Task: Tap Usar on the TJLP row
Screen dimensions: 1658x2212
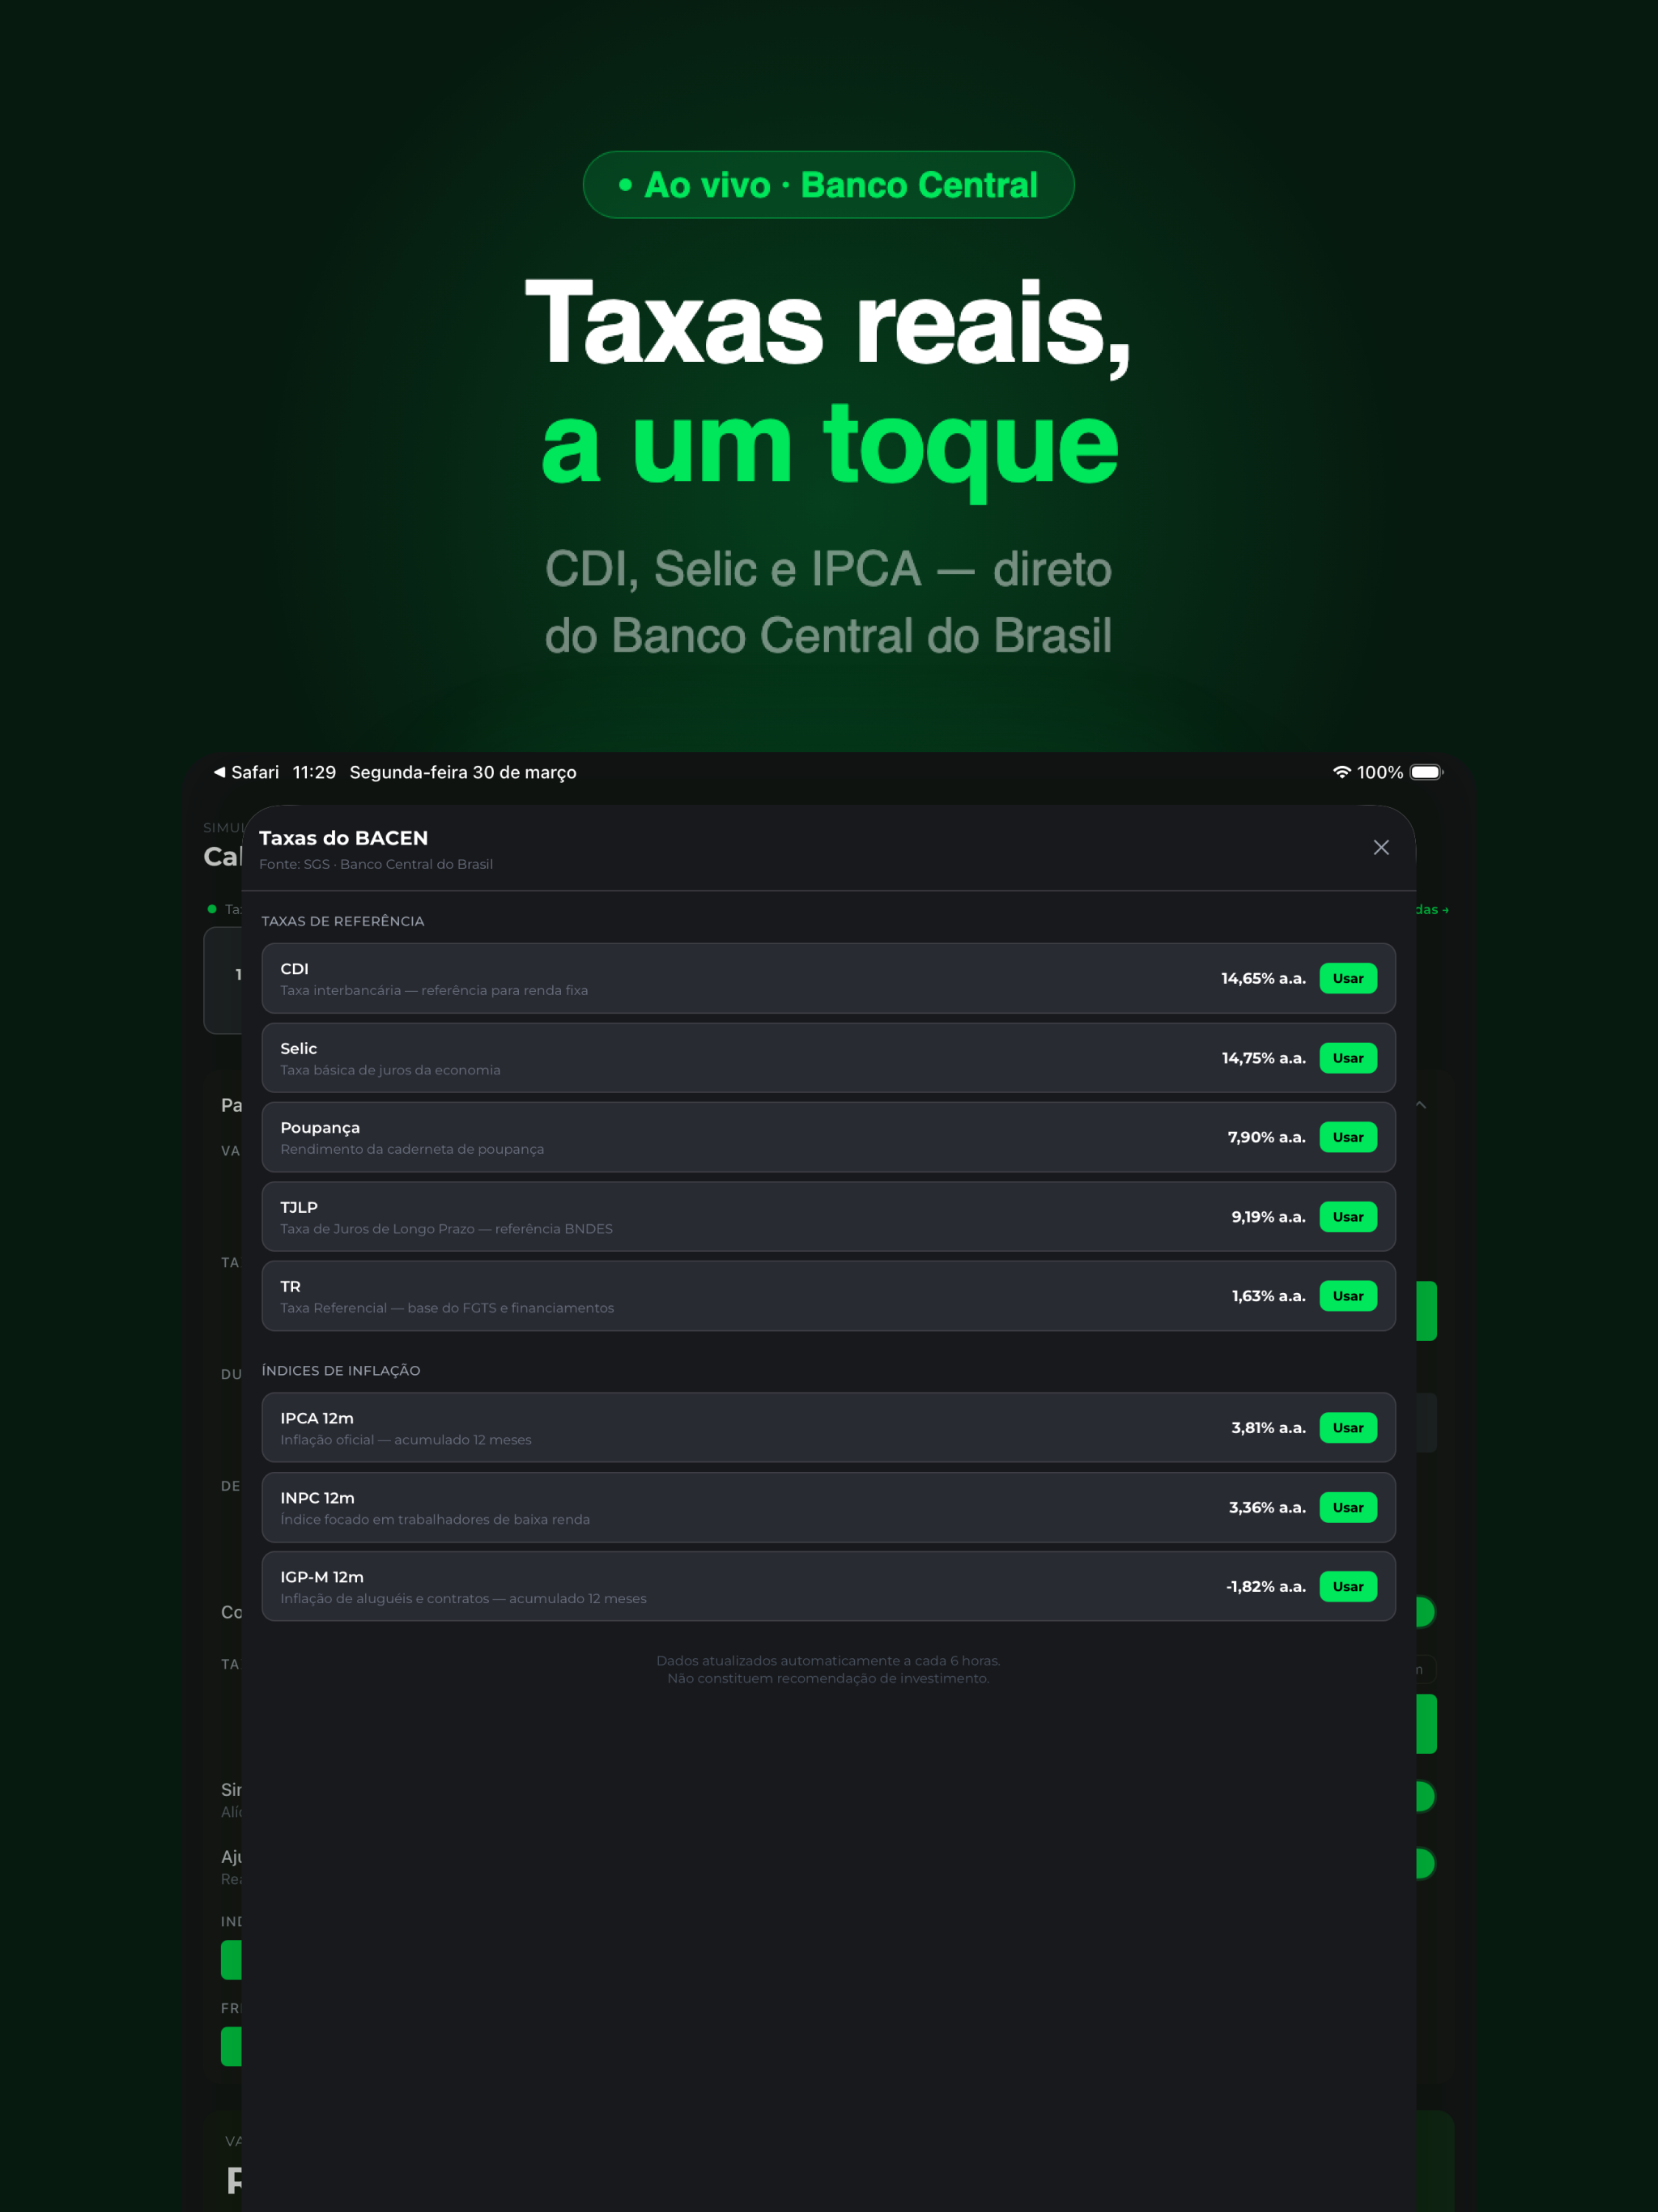Action: 1348,1217
